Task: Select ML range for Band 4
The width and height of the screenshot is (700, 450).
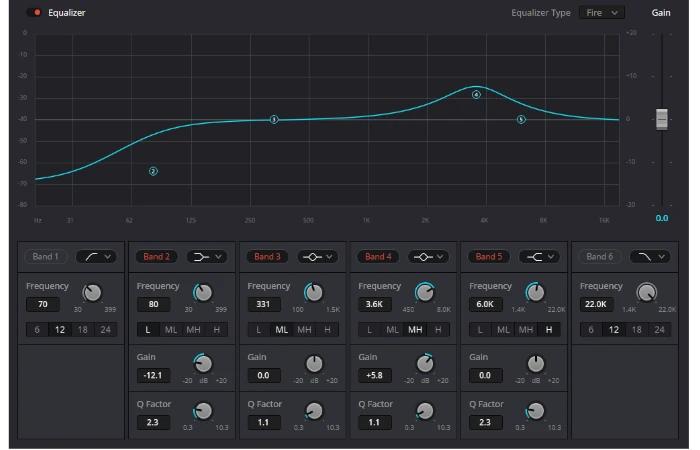Action: click(392, 329)
